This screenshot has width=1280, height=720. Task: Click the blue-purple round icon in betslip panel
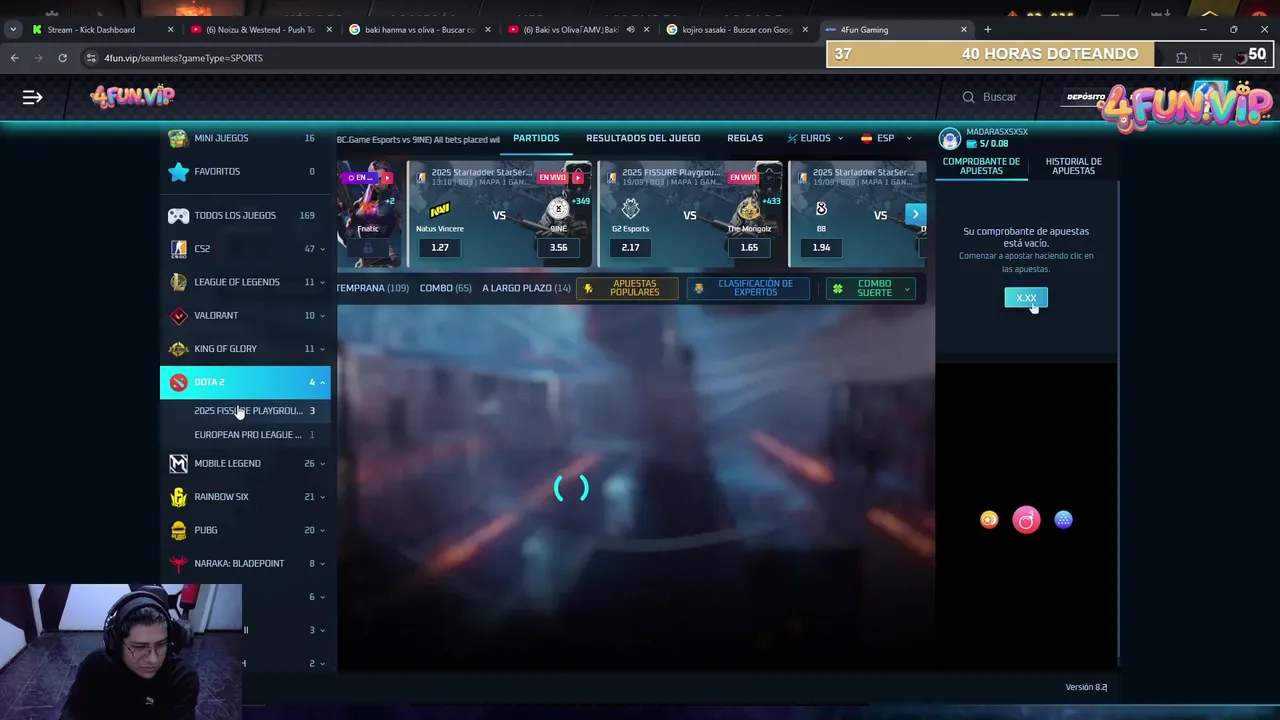pos(1063,519)
